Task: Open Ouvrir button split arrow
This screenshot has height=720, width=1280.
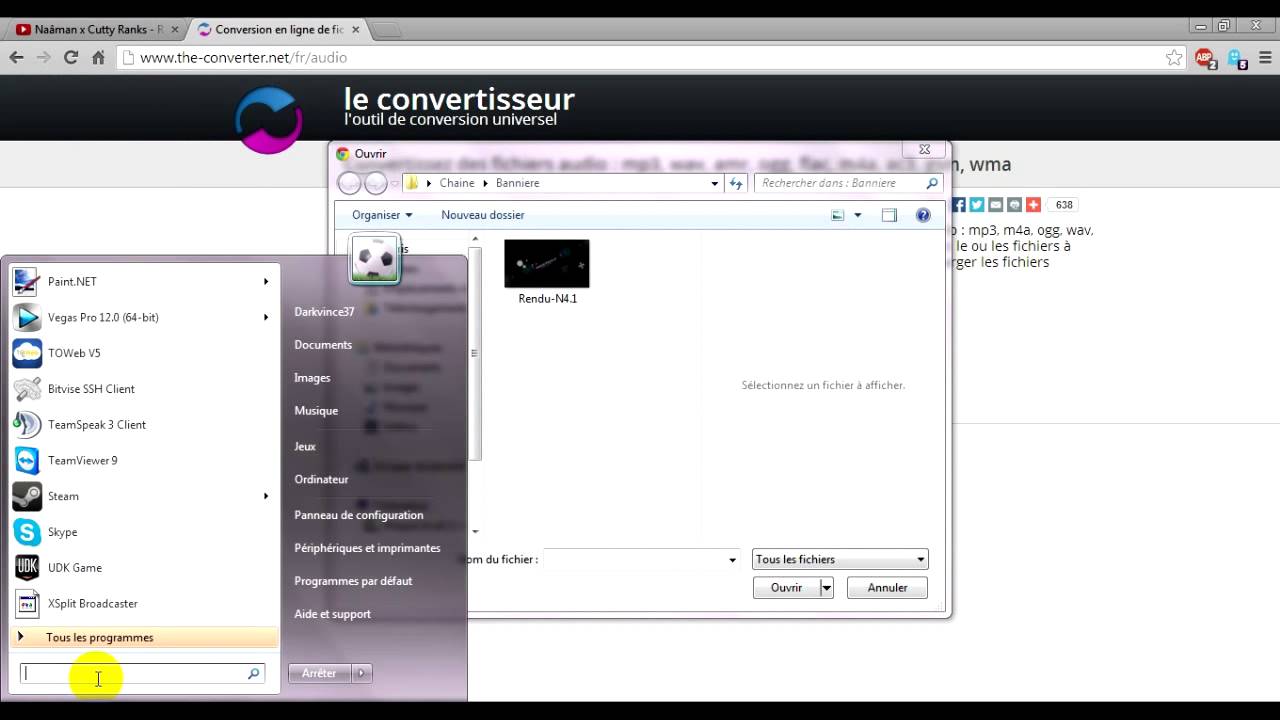Action: pyautogui.click(x=826, y=588)
